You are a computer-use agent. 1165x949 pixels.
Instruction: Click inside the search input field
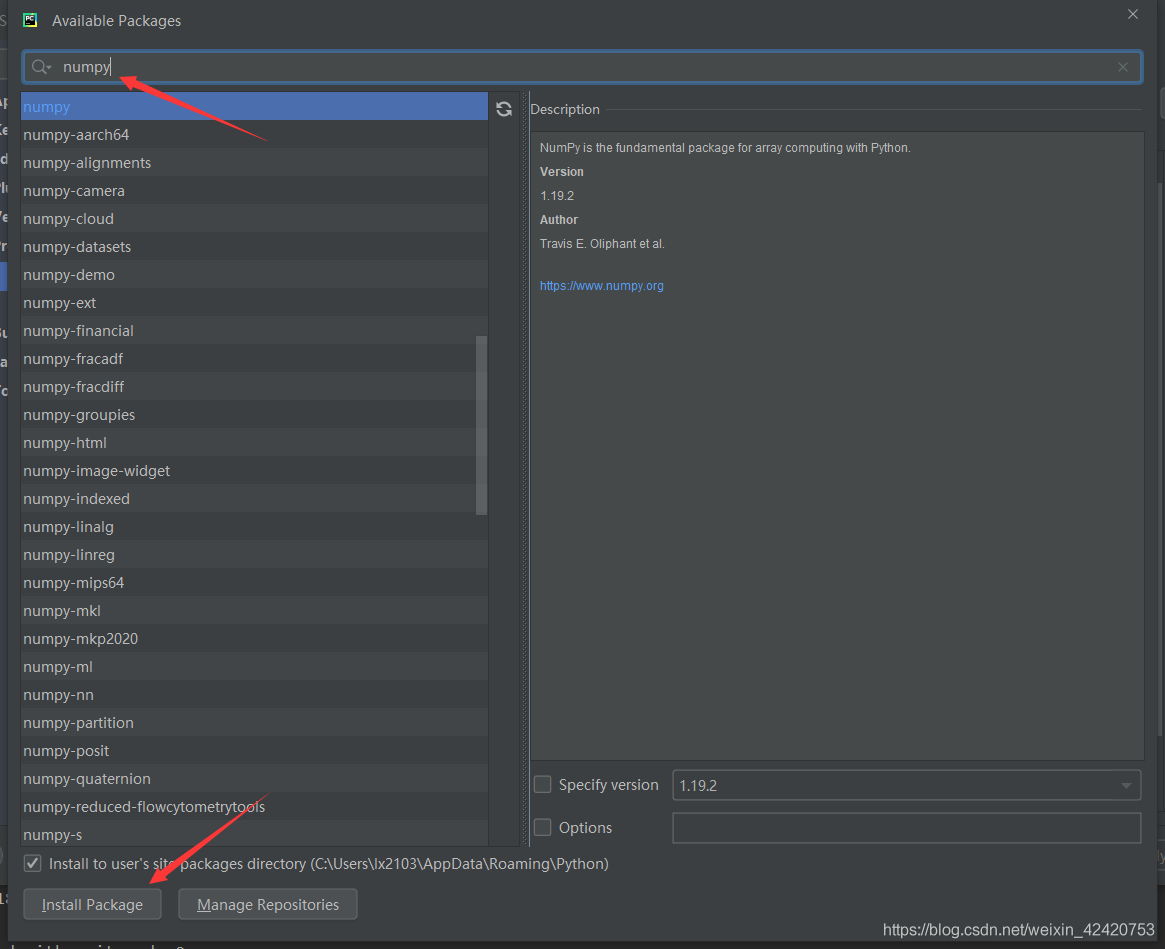click(x=300, y=66)
